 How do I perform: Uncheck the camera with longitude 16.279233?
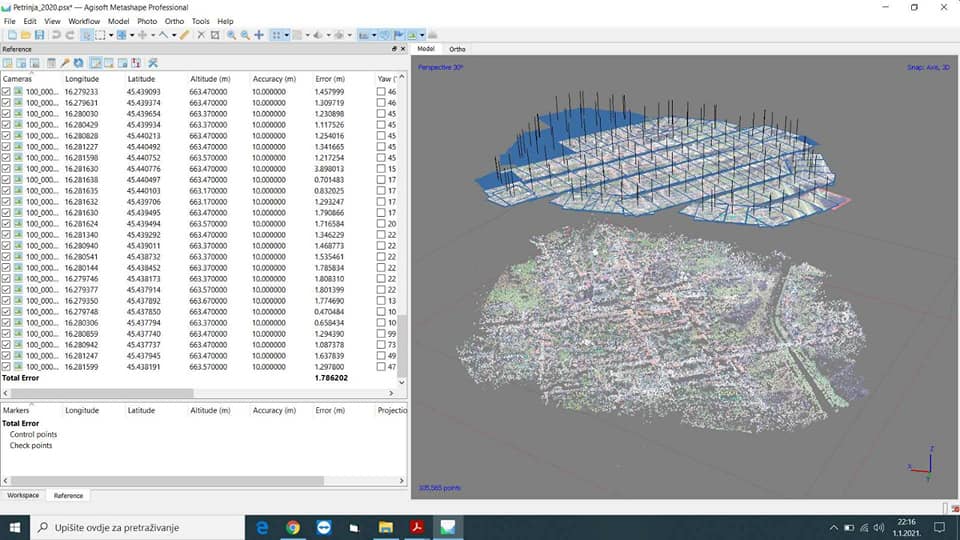coord(7,92)
